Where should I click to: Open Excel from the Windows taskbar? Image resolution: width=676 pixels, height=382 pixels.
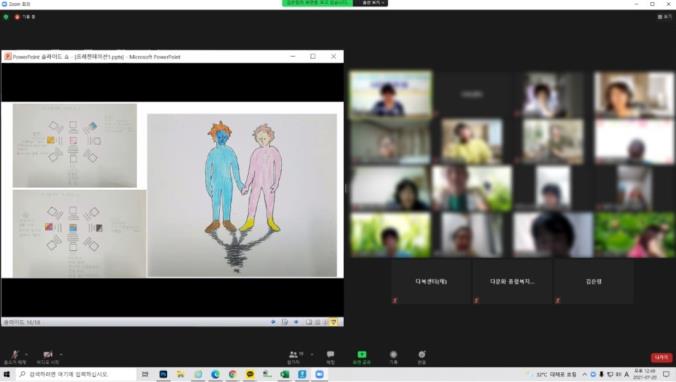[x=285, y=374]
